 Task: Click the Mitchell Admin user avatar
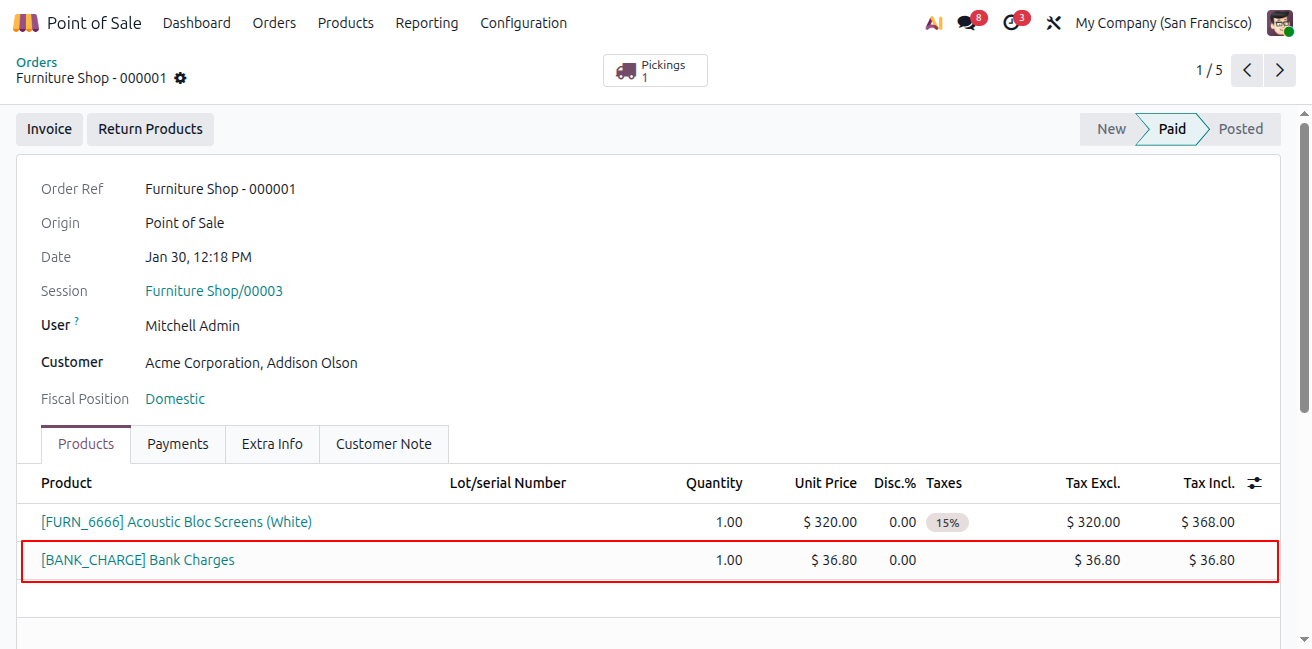[x=1280, y=23]
